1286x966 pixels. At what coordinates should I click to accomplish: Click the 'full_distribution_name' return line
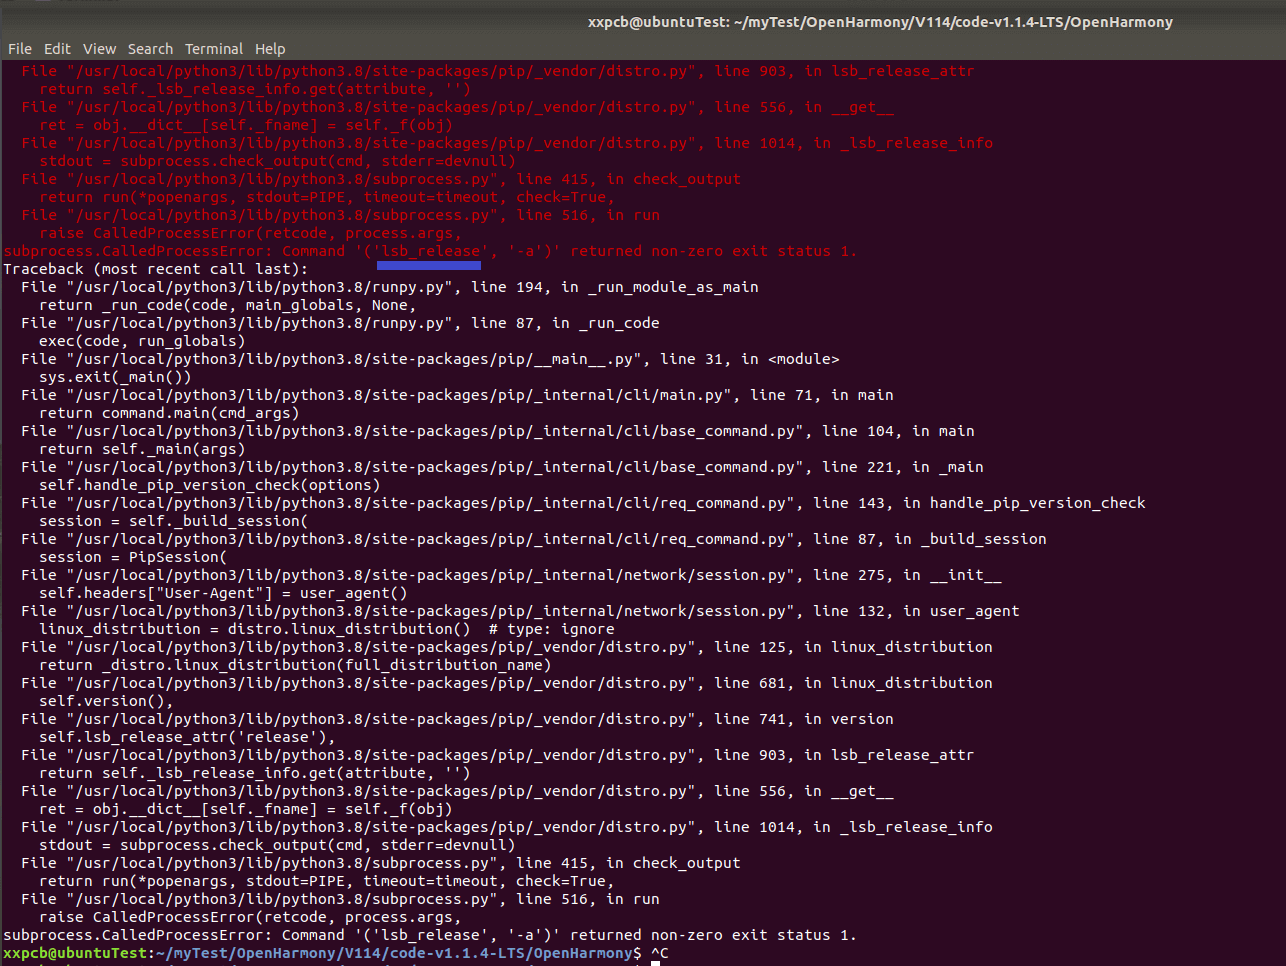[x=295, y=665]
